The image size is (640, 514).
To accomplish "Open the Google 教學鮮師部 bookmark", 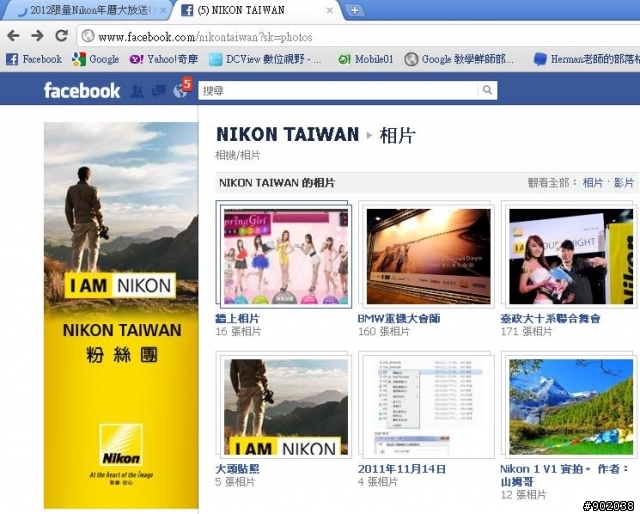I will [x=459, y=59].
